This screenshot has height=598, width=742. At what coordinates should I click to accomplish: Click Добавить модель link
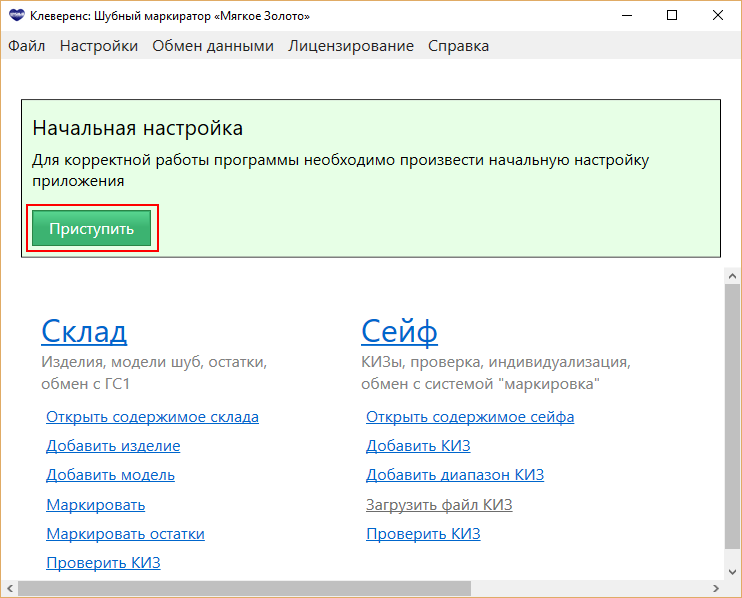(x=110, y=475)
